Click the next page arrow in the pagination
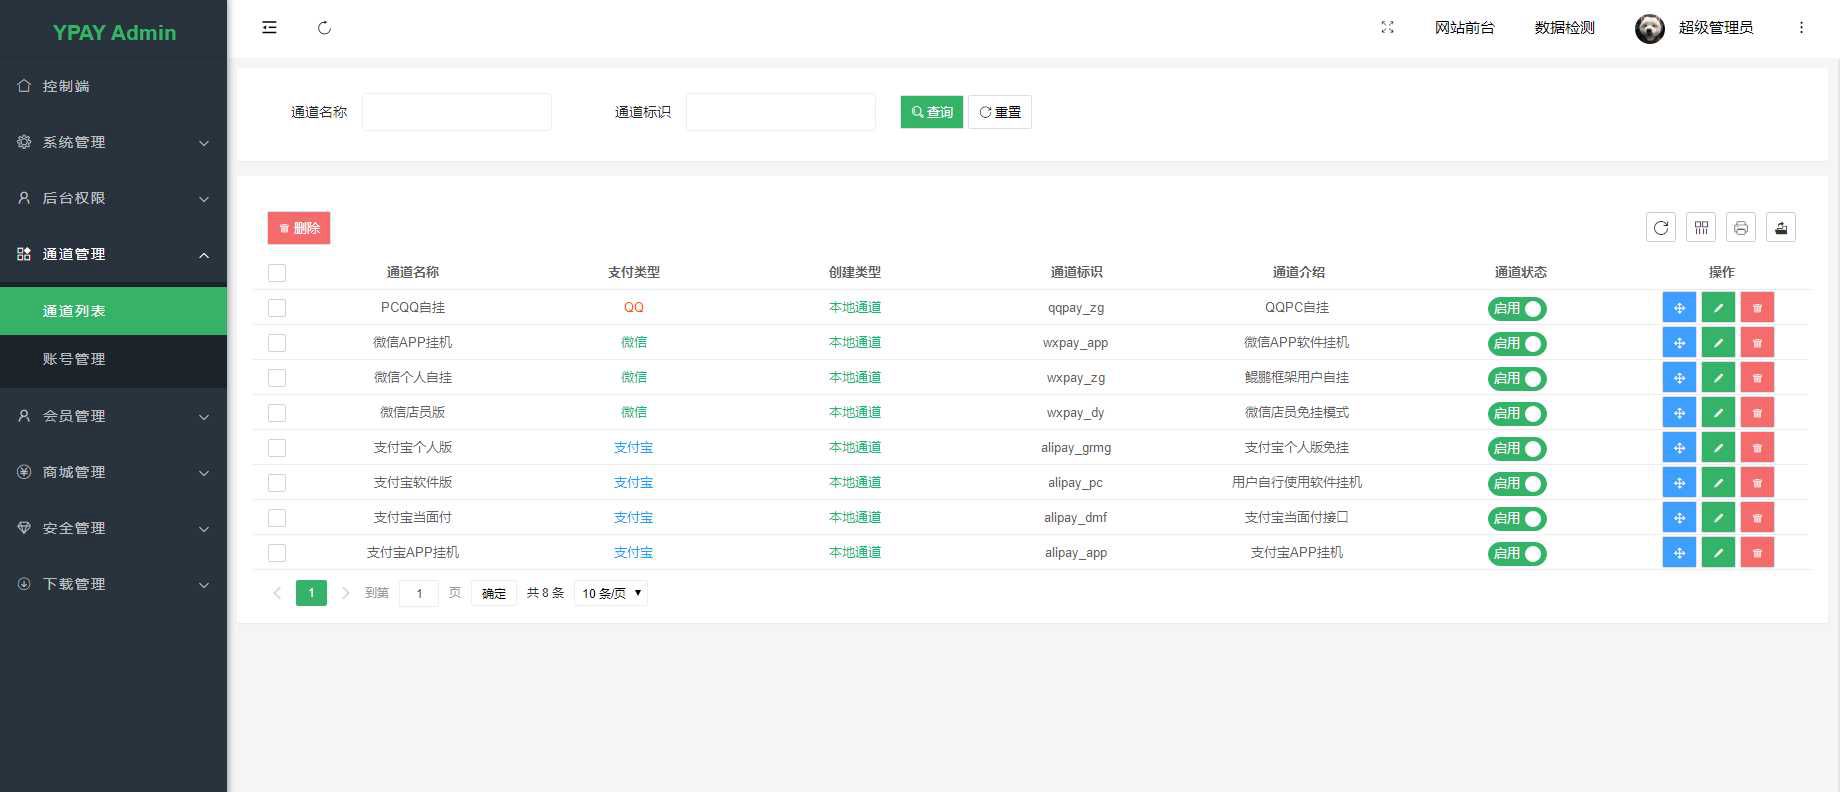 (345, 593)
